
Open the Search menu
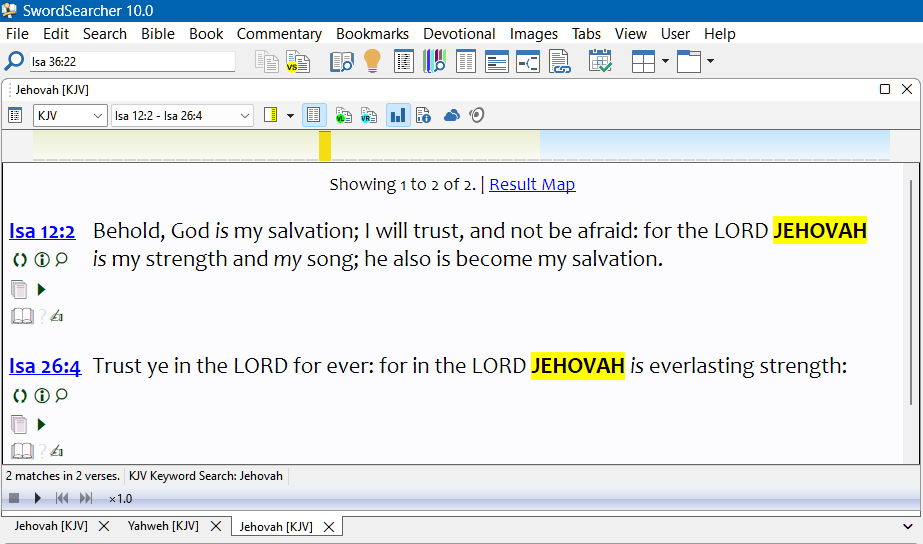point(105,34)
